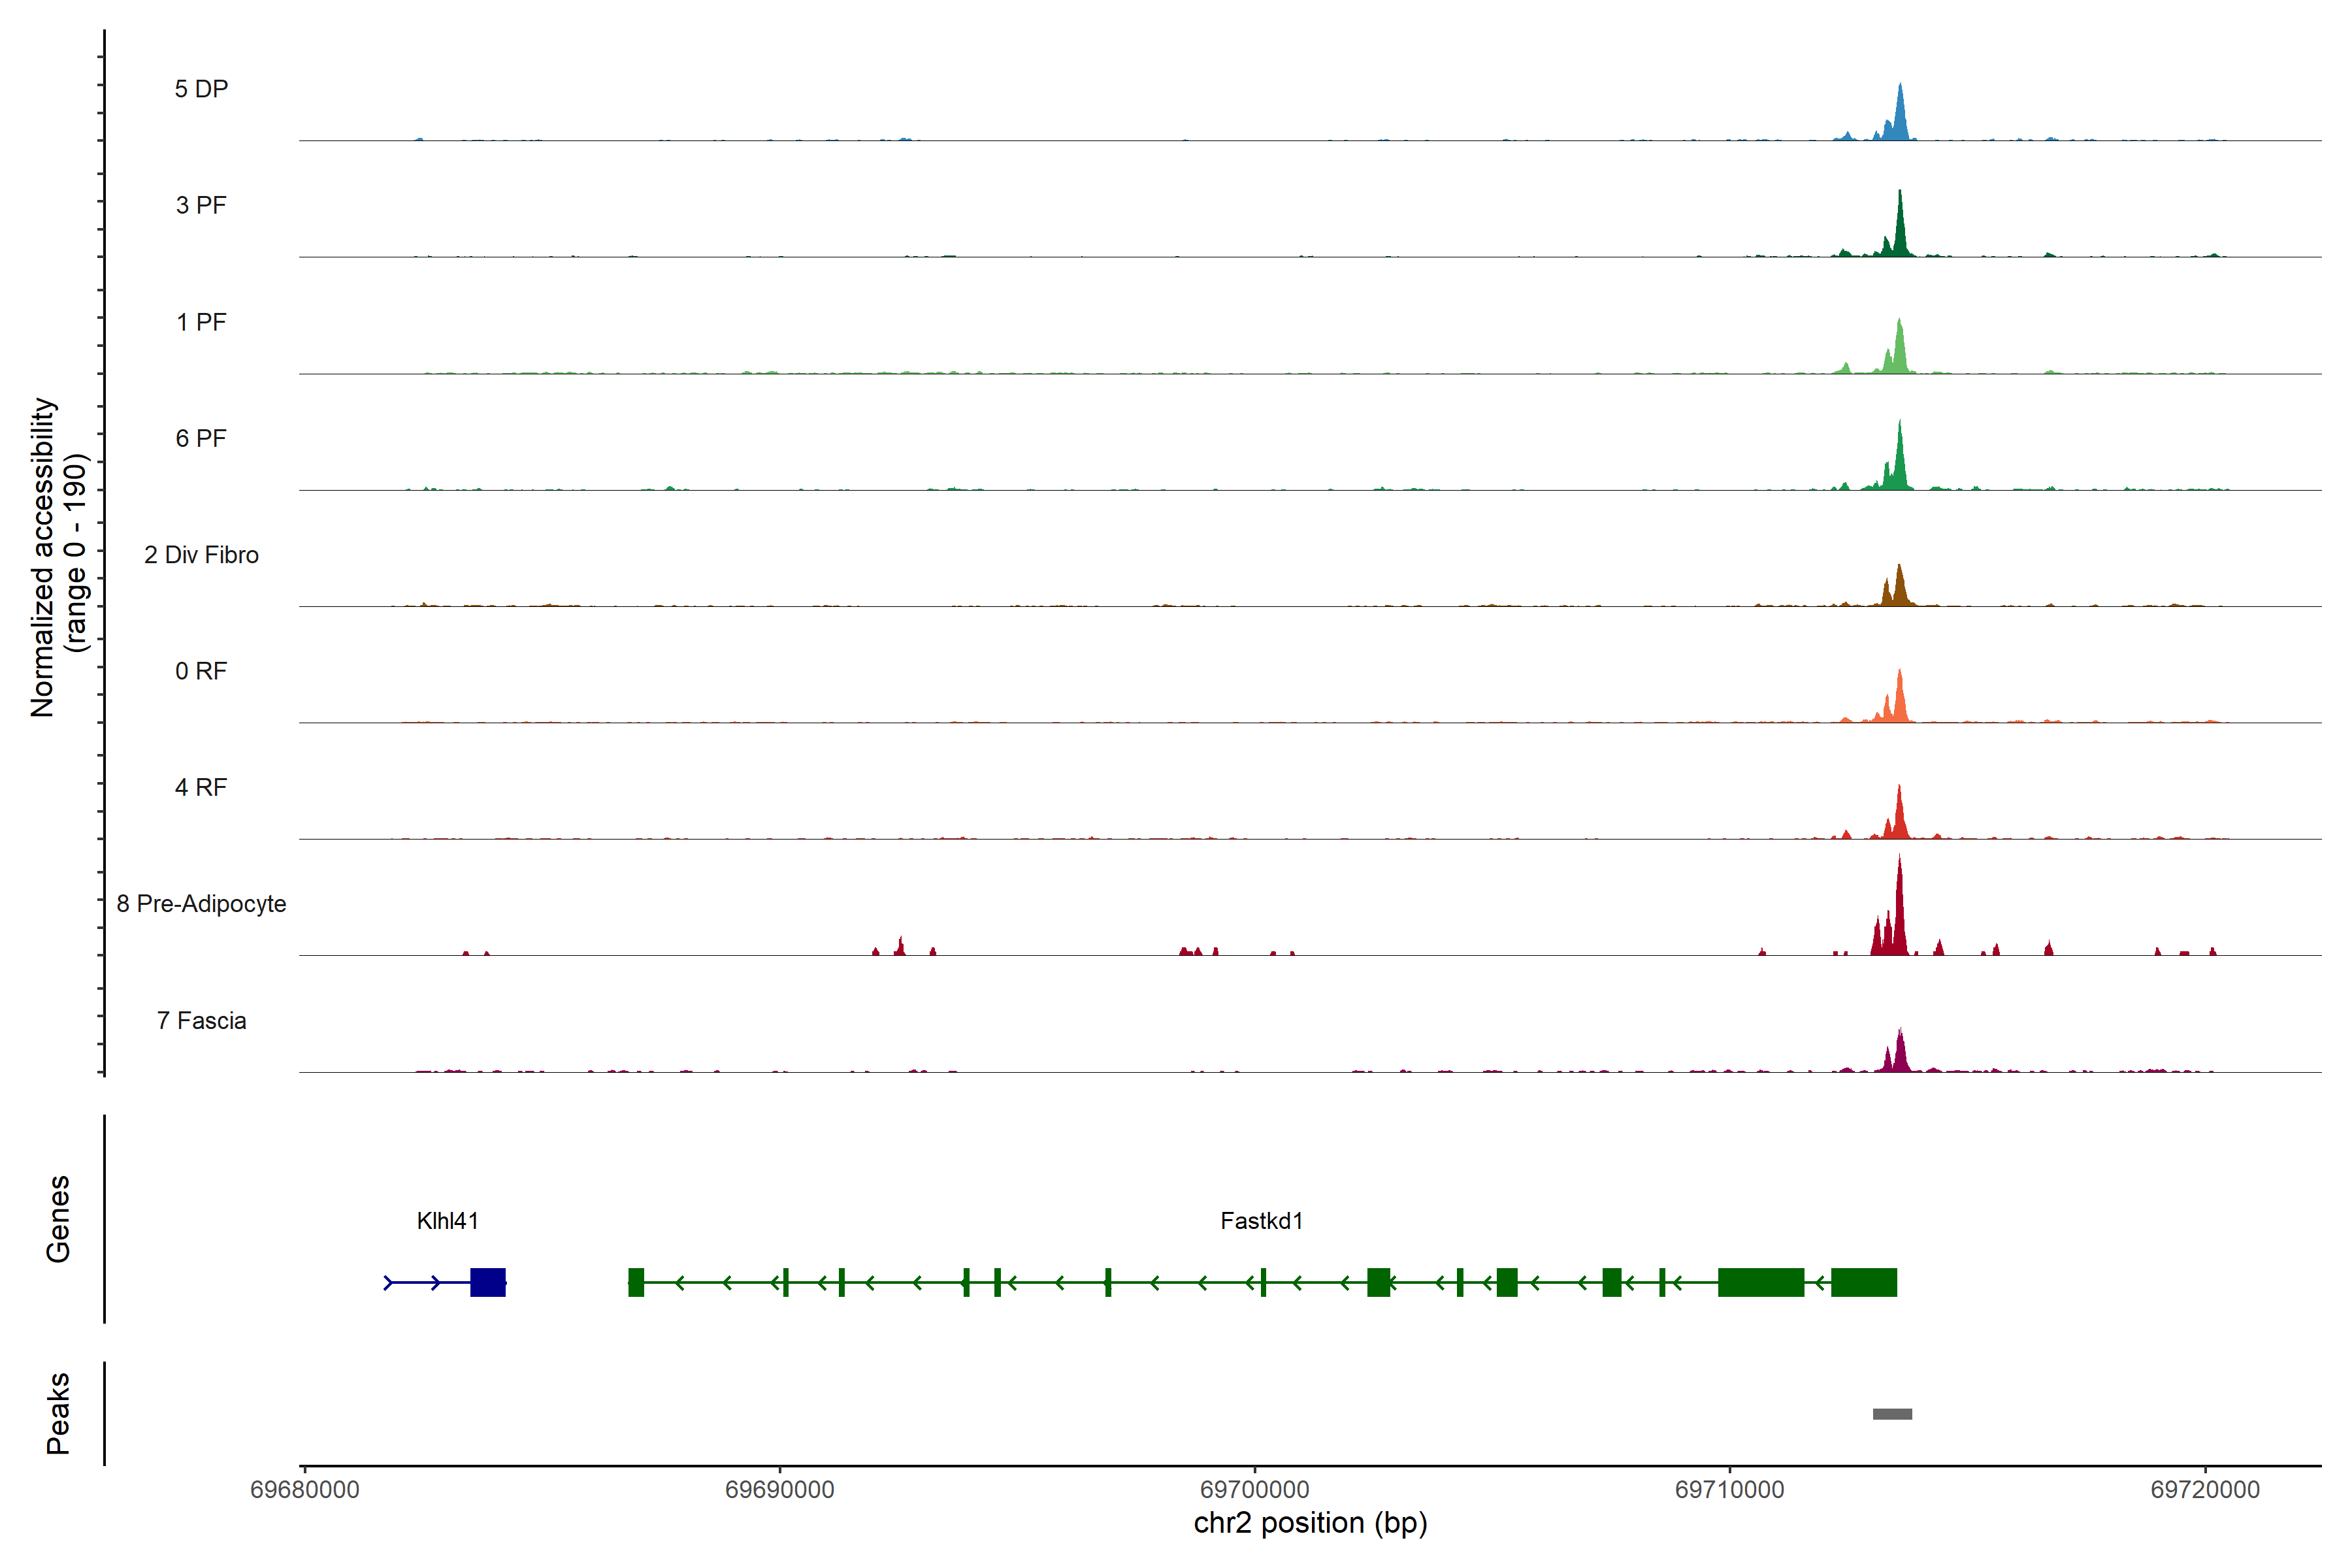
Task: Click the 69700000 axis tick label
Action: coord(1254,1490)
